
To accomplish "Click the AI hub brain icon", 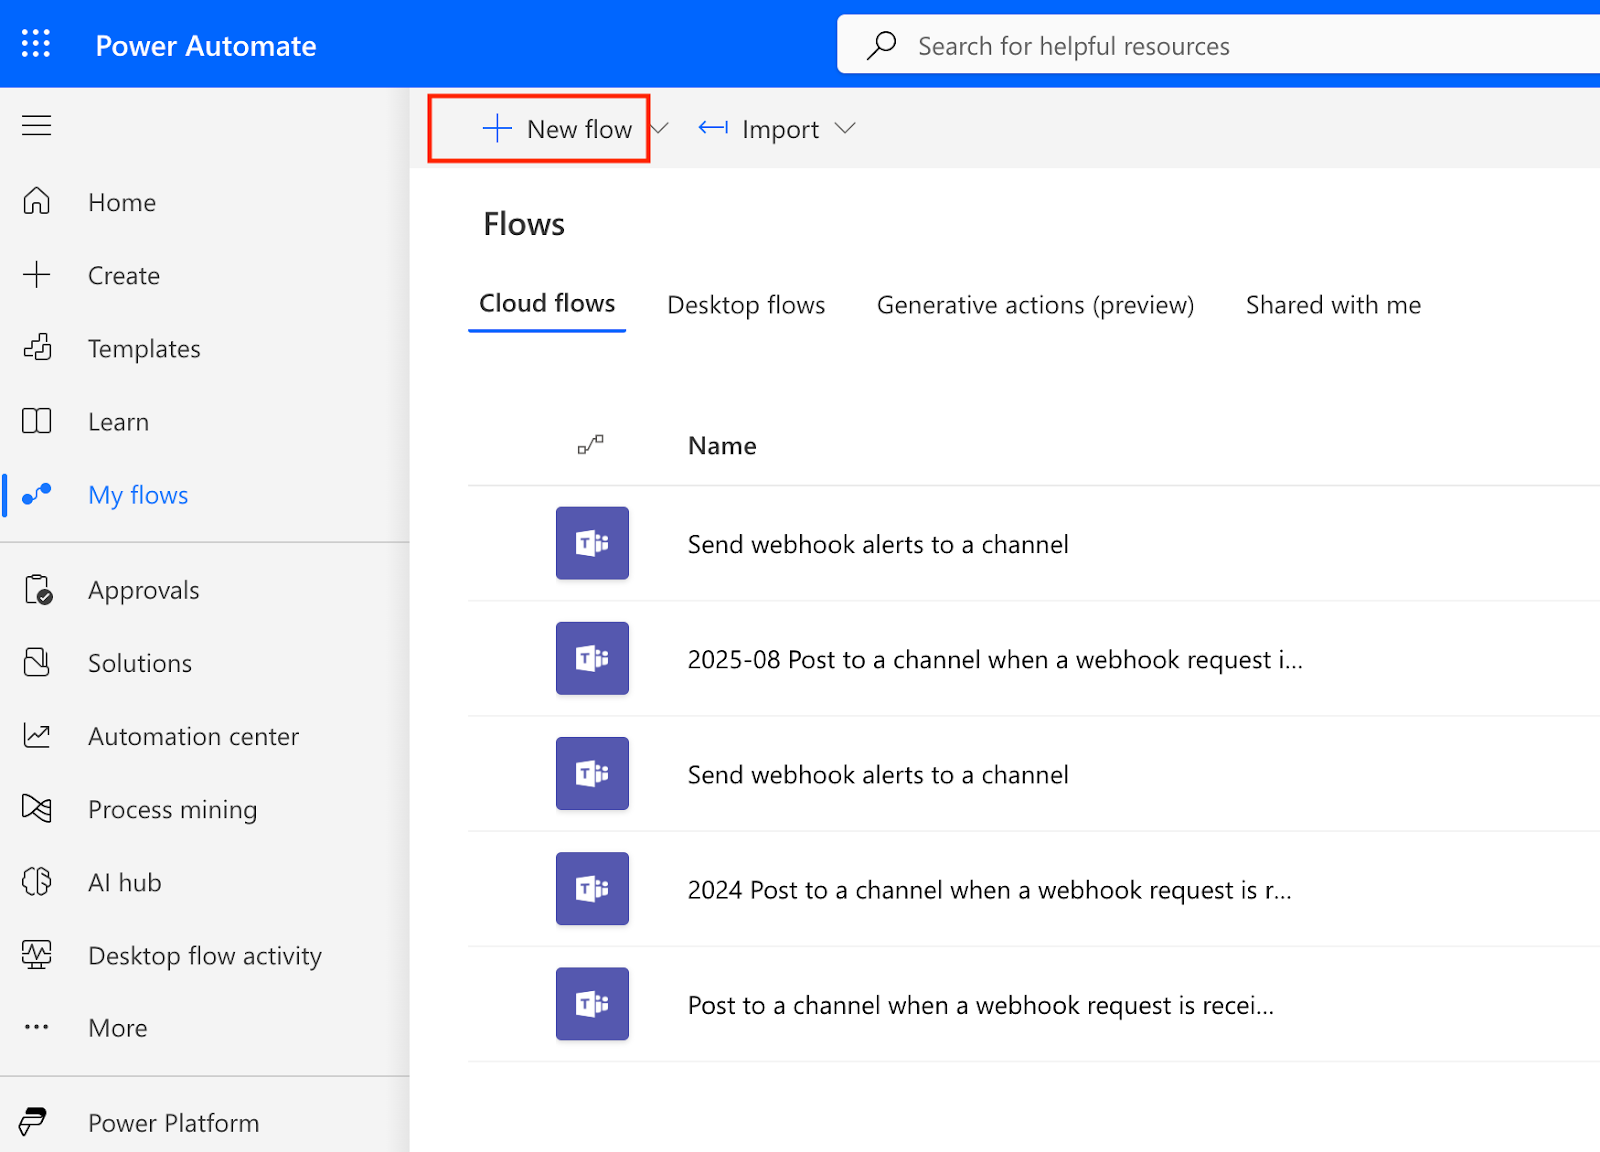I will click(x=37, y=881).
